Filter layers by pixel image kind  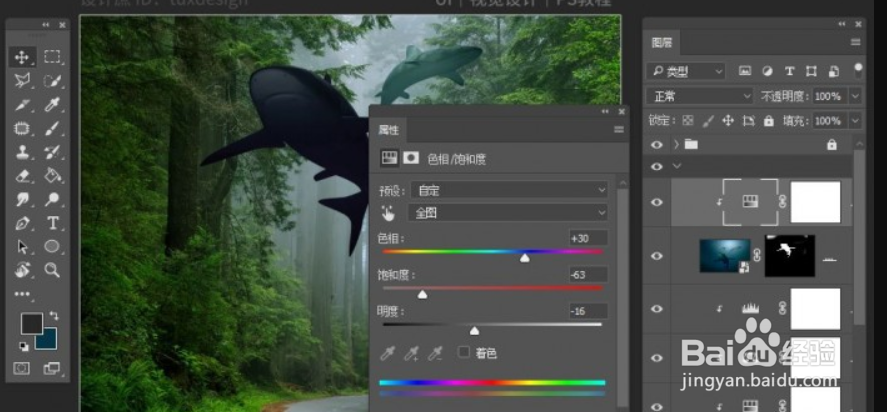point(744,71)
